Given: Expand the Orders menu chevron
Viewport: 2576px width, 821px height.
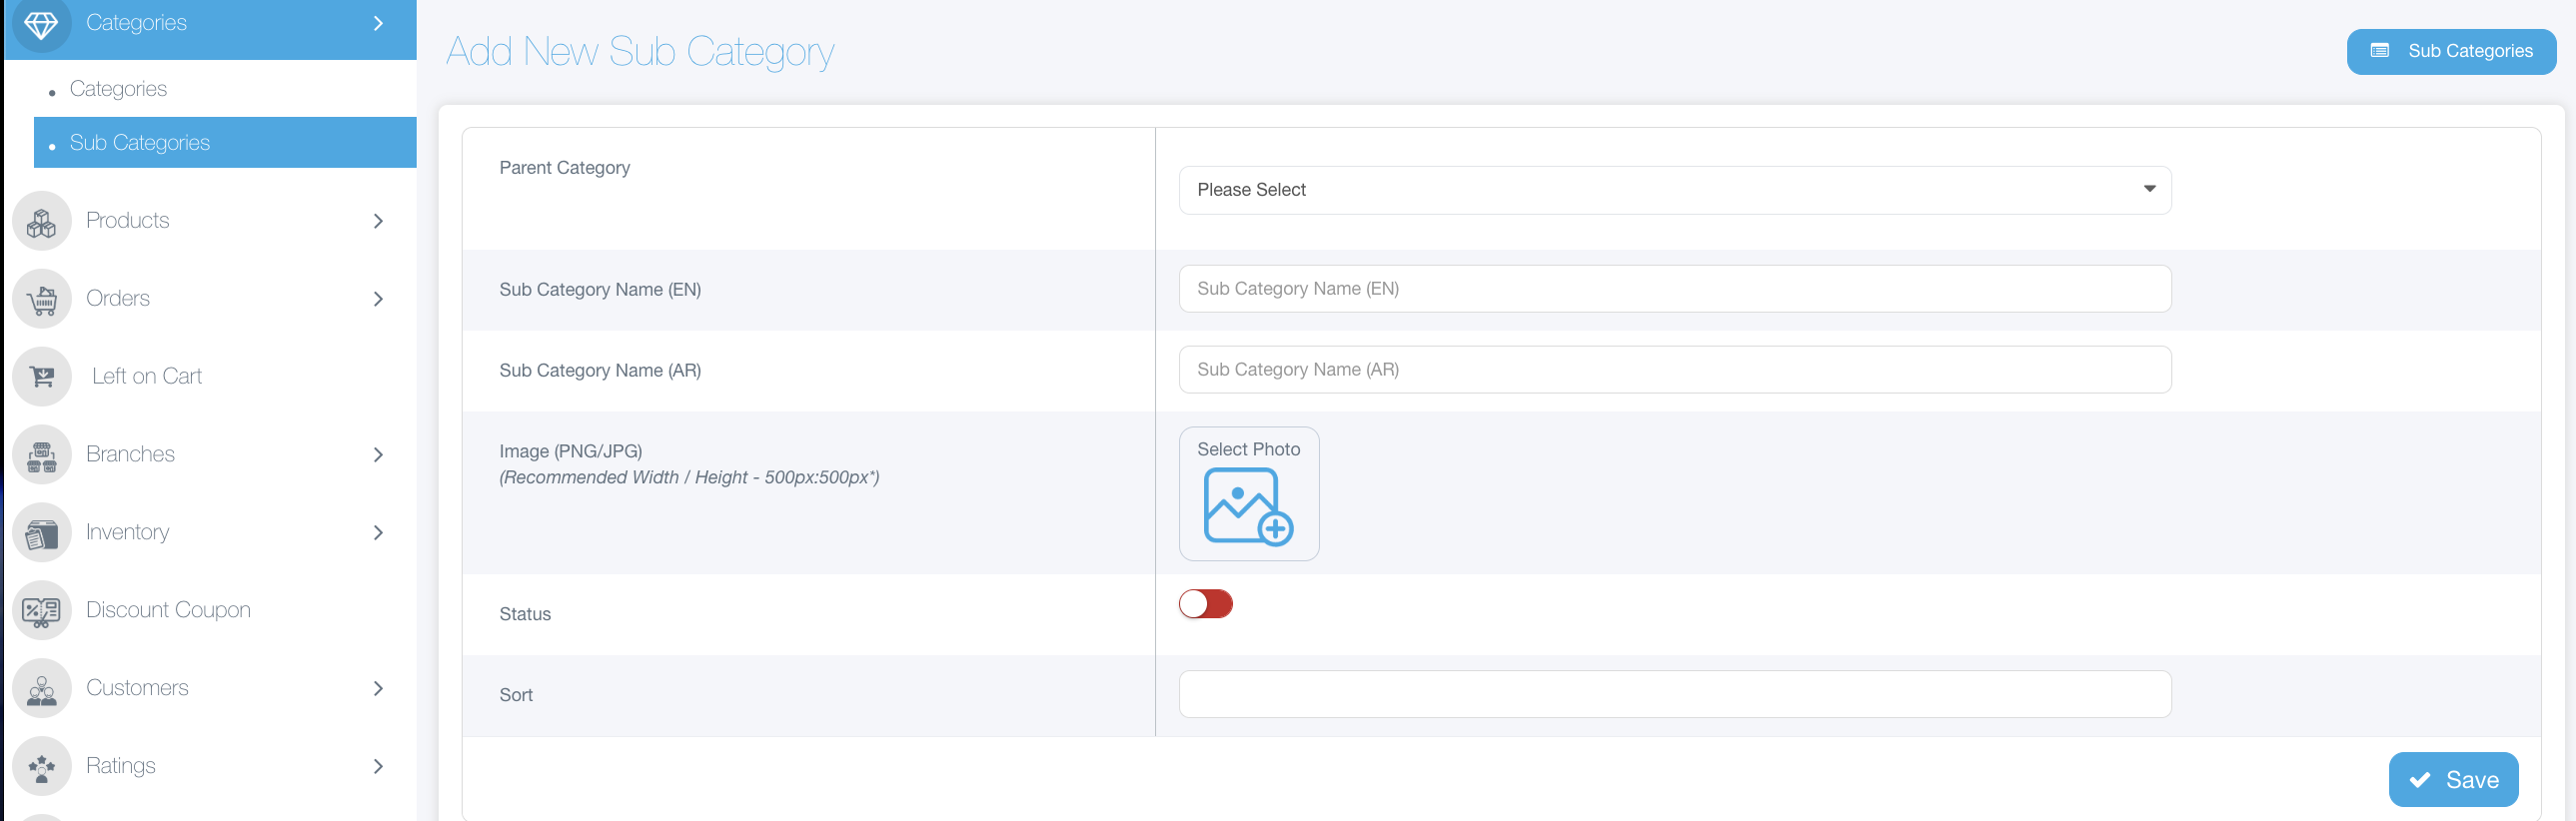Looking at the screenshot, I should [378, 299].
